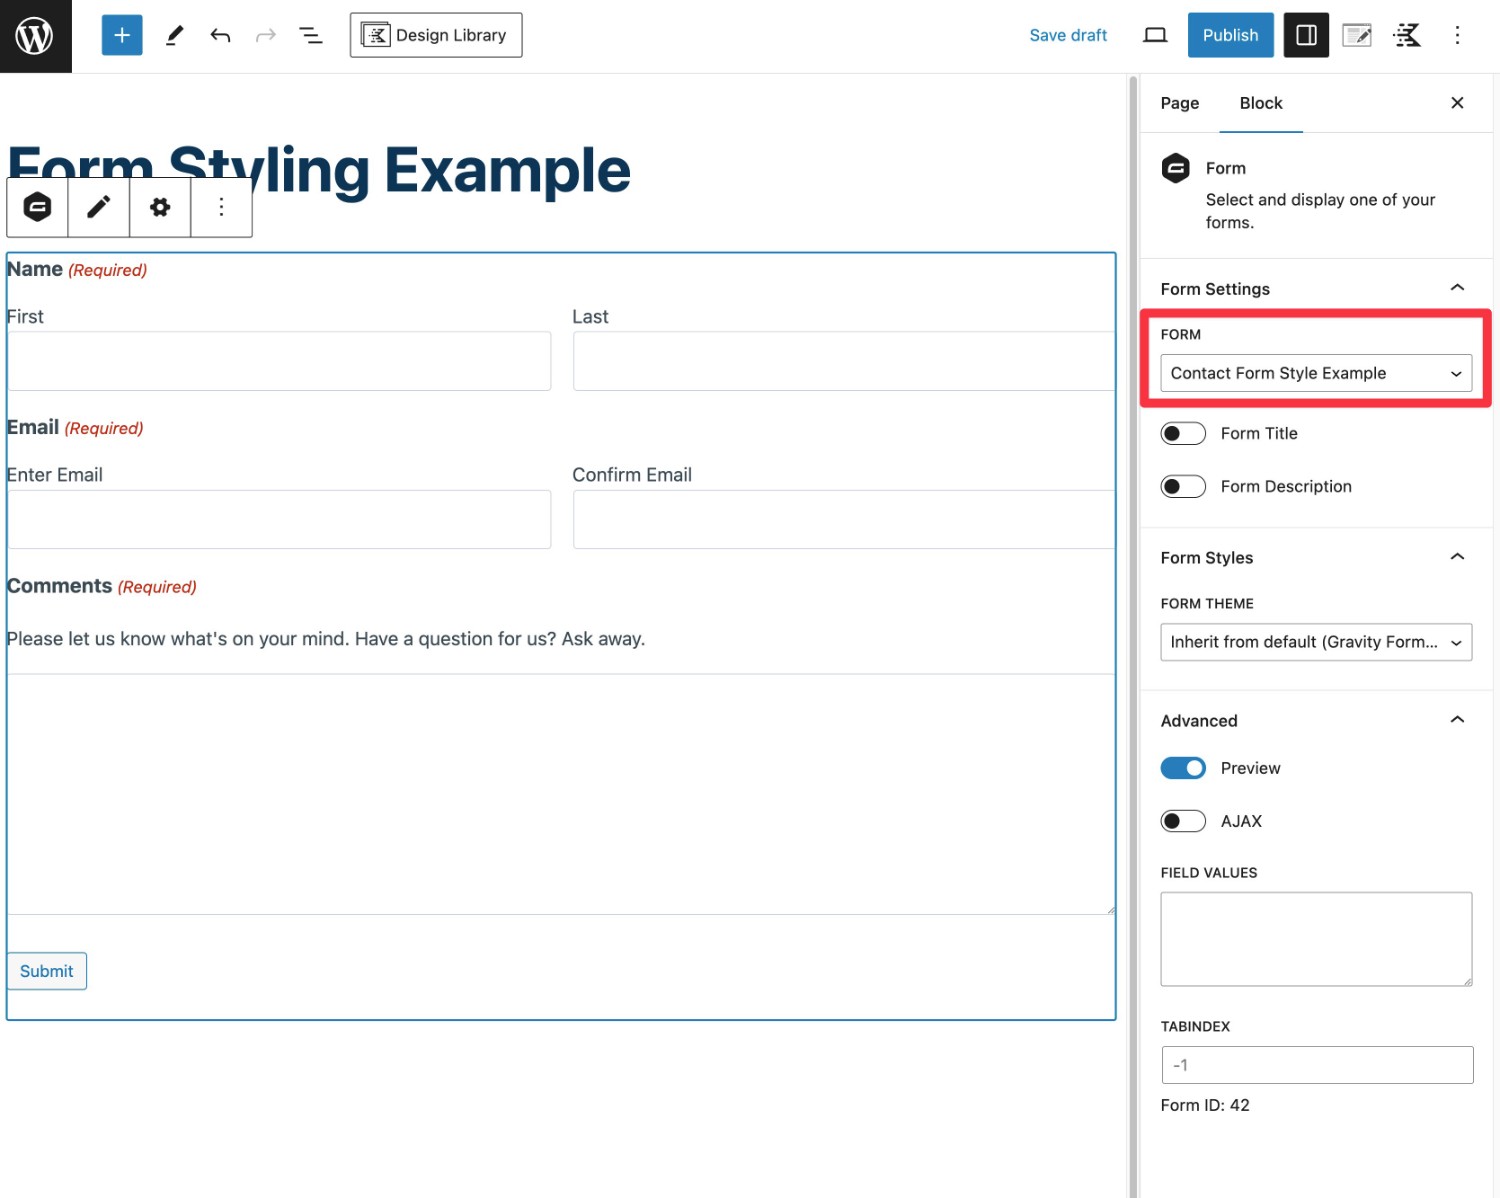Click inside the Field Values text area
This screenshot has width=1500, height=1198.
click(1316, 938)
